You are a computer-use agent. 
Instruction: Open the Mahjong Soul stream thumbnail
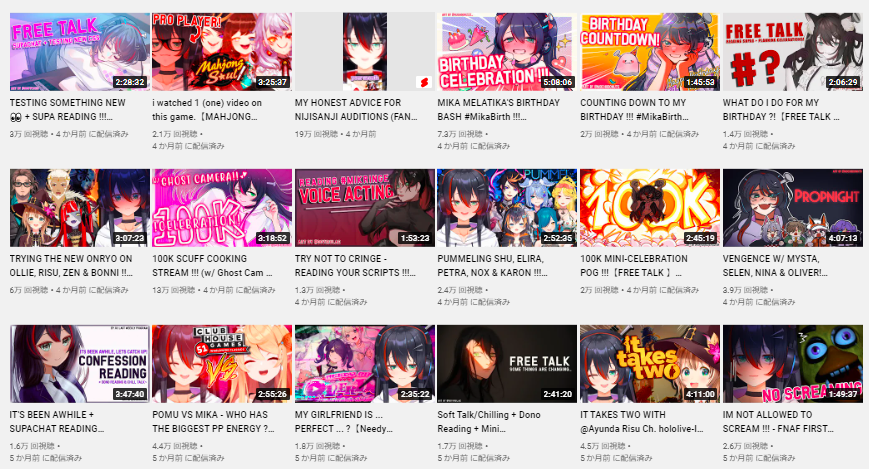coord(222,52)
